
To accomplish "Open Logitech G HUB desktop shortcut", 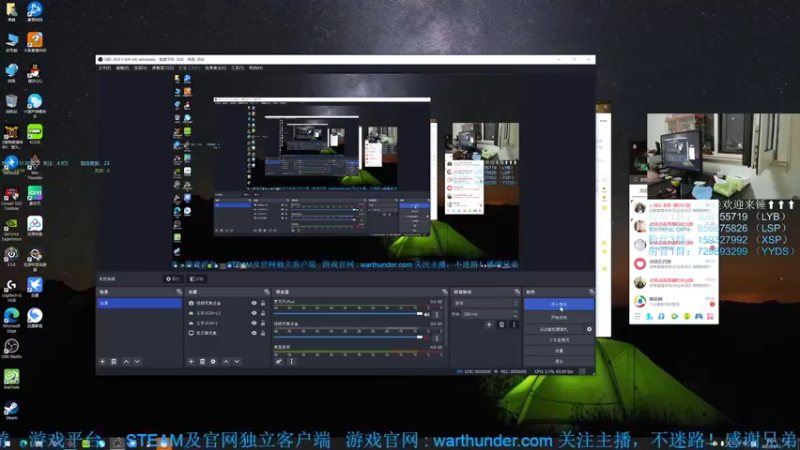I will point(11,289).
